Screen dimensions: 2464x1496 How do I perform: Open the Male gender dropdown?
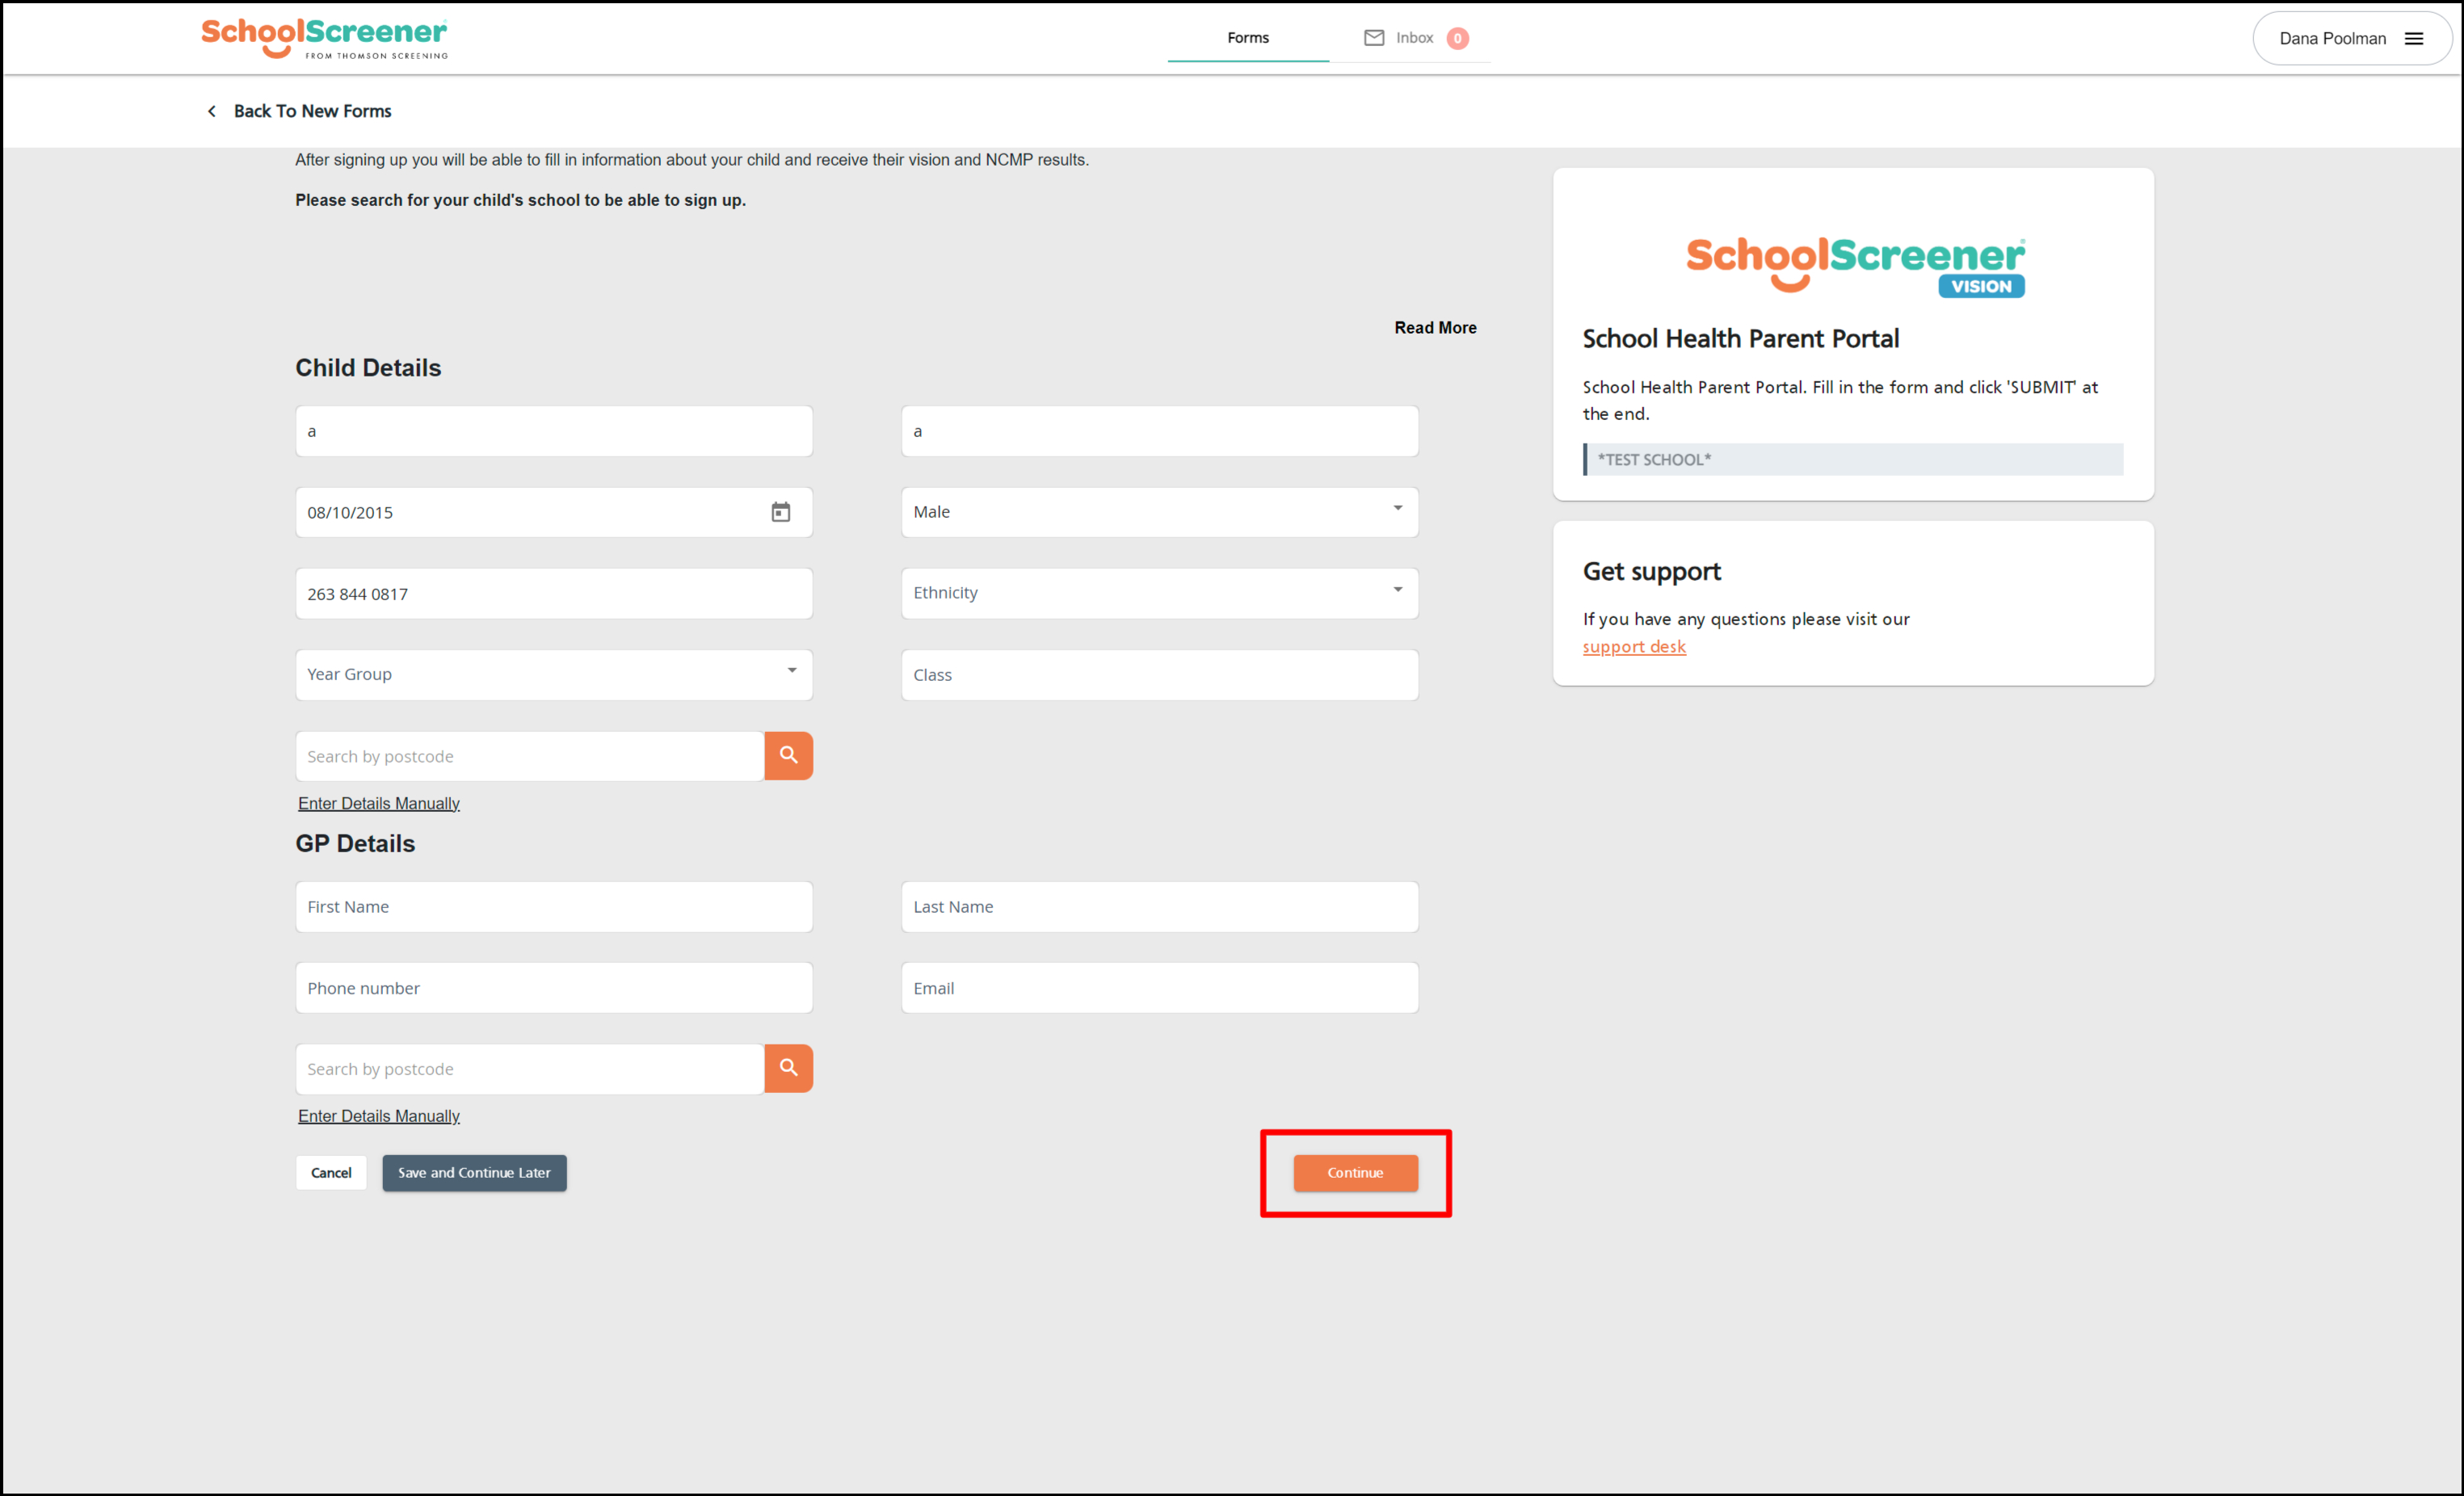click(x=1159, y=512)
